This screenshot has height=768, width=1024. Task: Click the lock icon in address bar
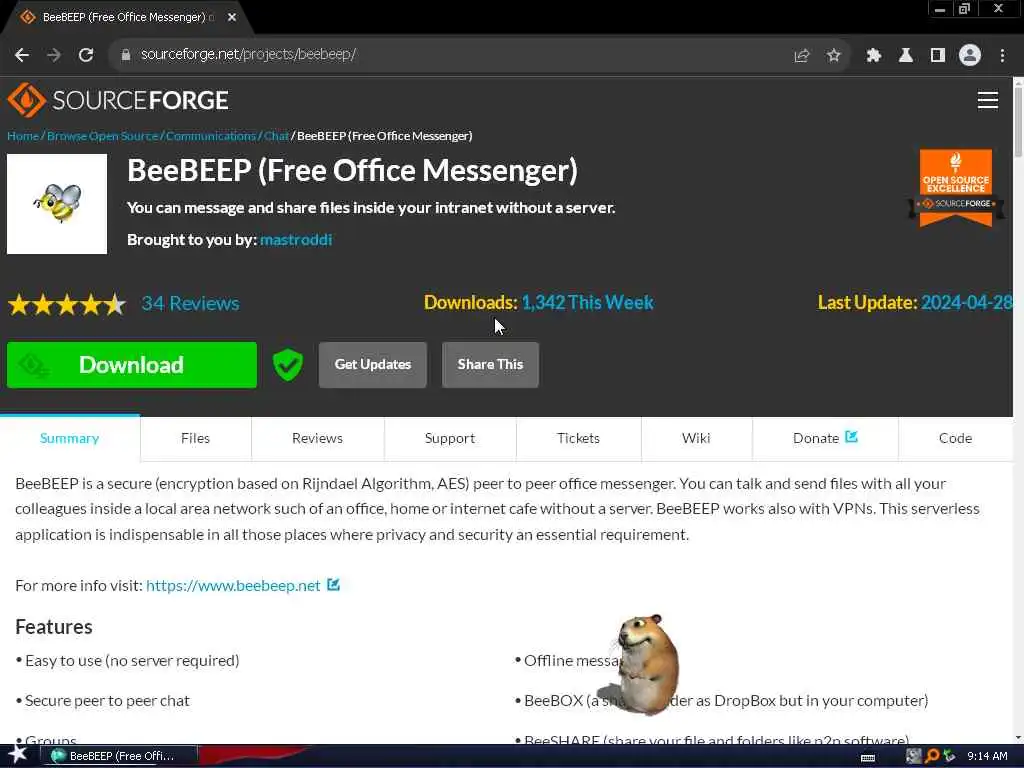(126, 55)
